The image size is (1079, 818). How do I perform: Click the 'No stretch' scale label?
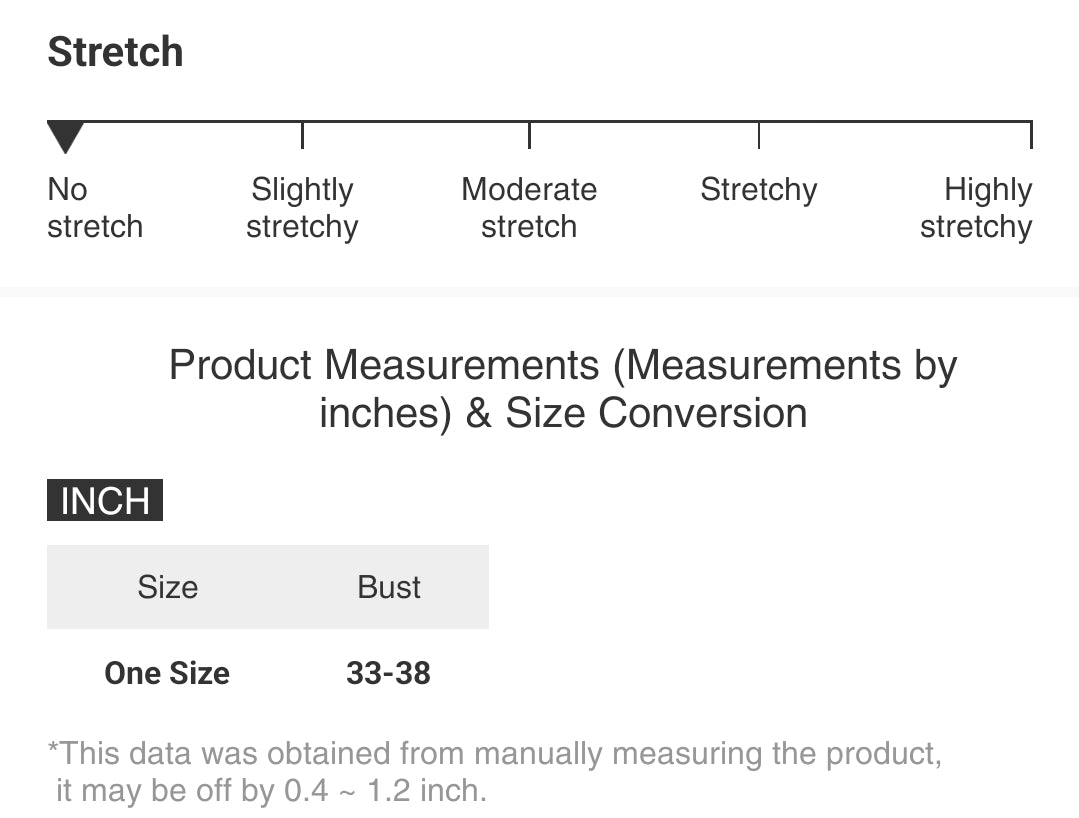95,208
